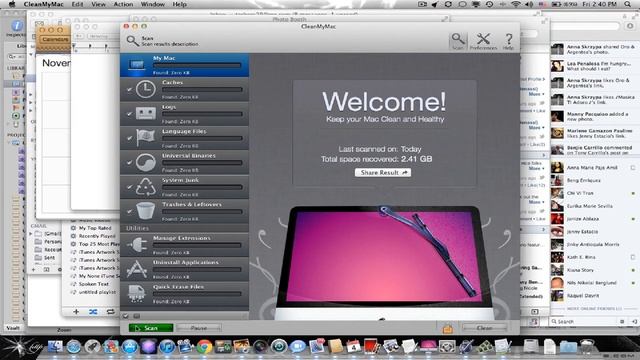Click the Logs cassette icon
Screen dimensions: 640x360
coord(146,113)
